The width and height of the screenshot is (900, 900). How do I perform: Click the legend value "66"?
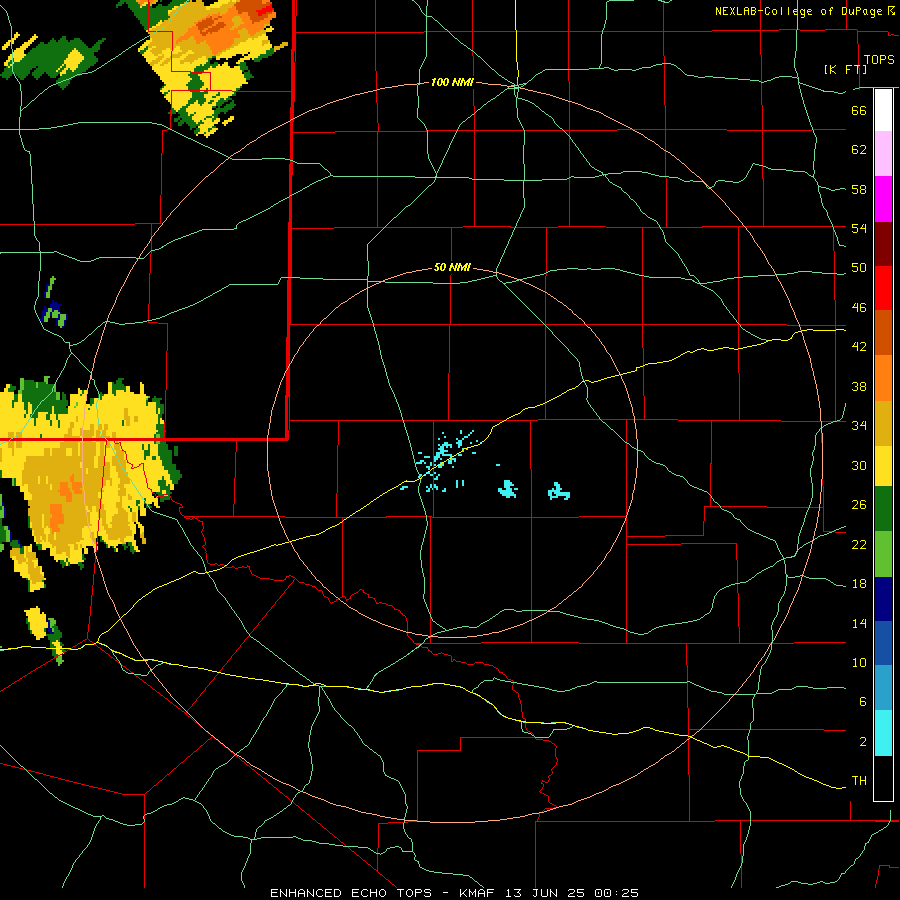point(859,111)
